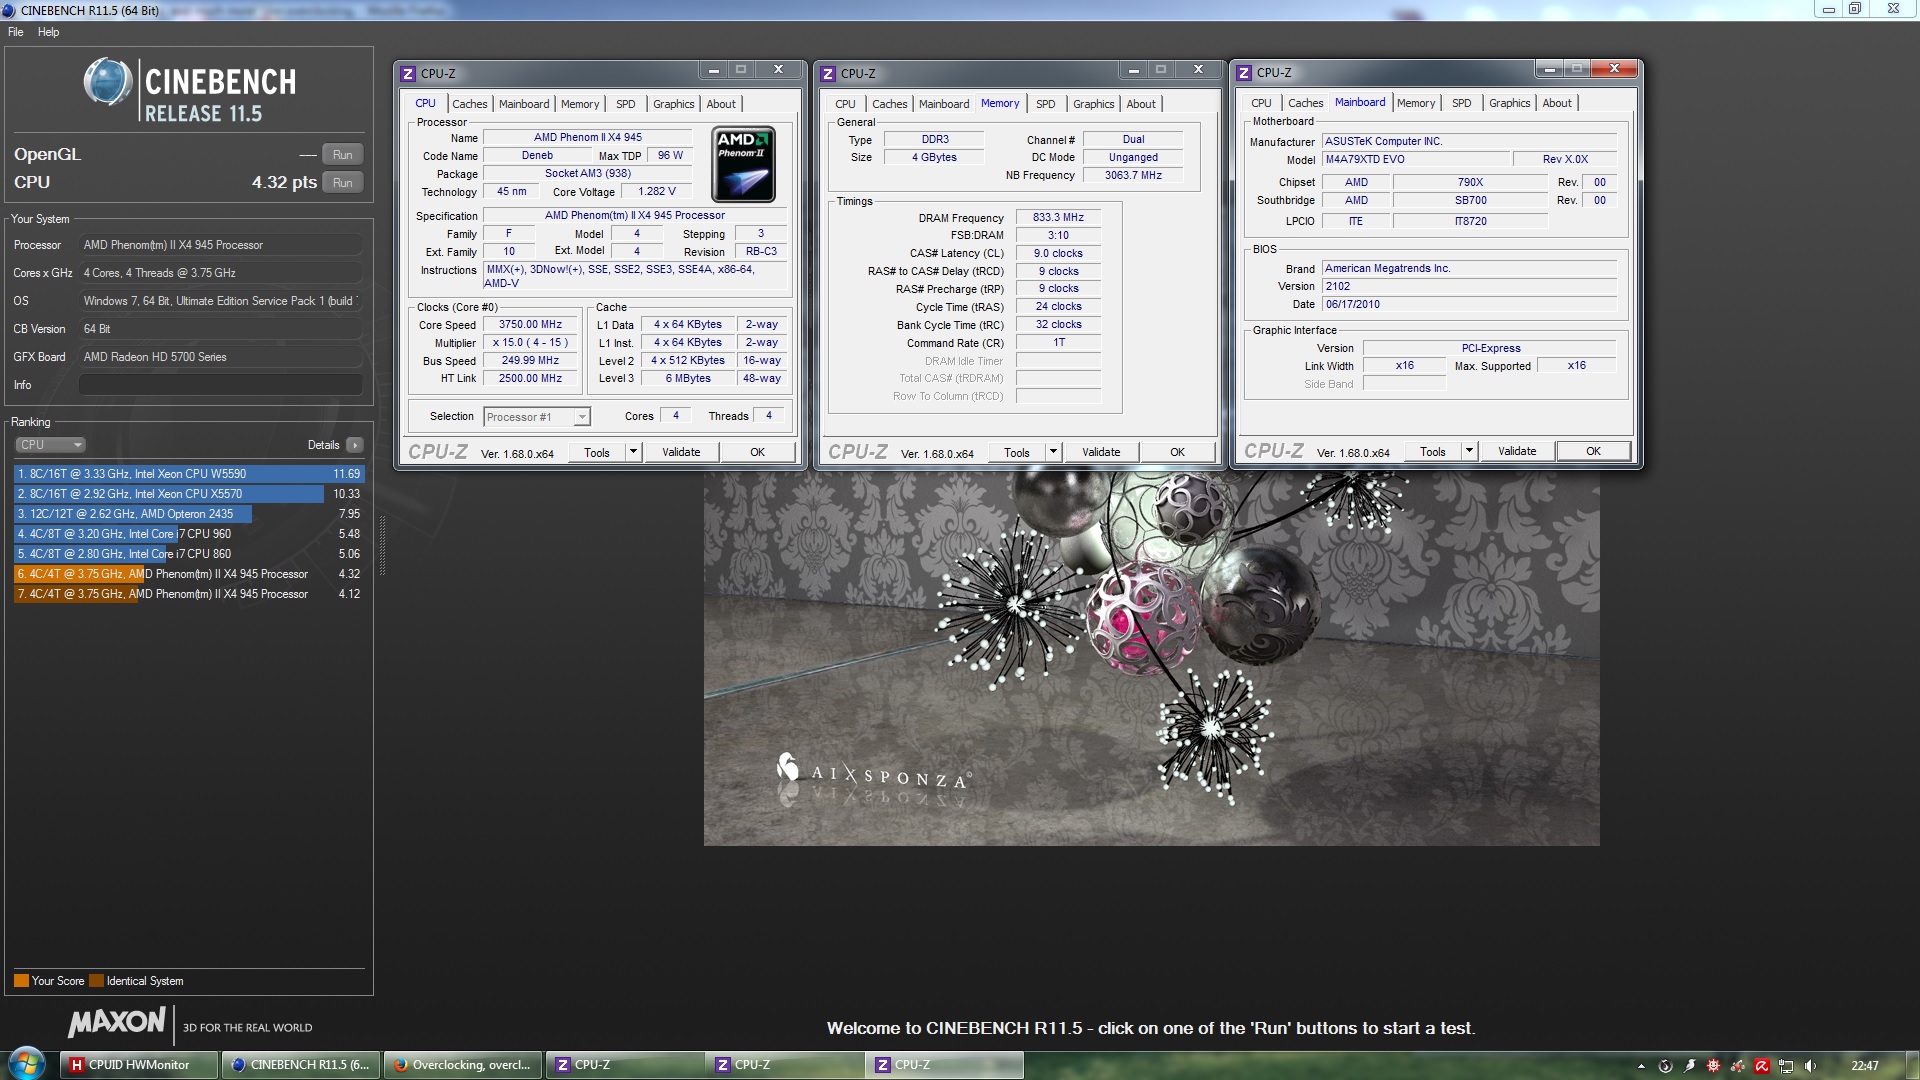Click the taskbar clock showing 22:47
This screenshot has height=1080, width=1920.
(1864, 1066)
